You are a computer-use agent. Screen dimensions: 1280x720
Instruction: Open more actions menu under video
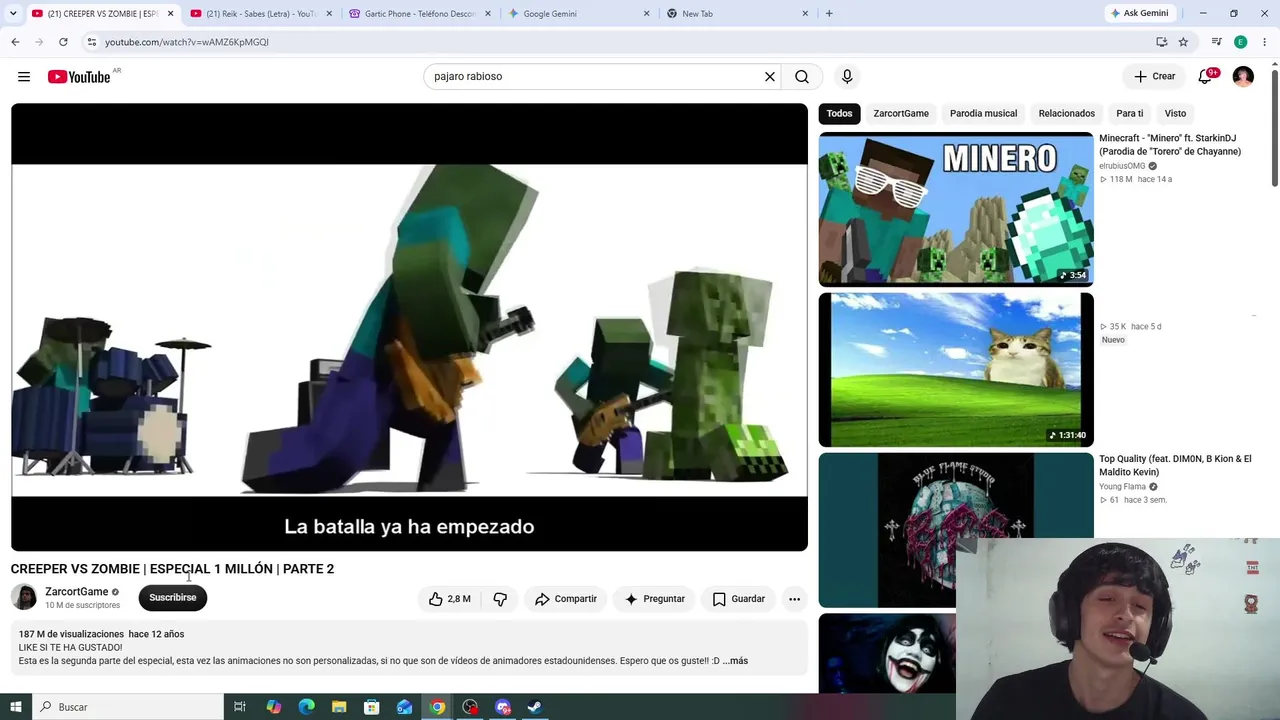794,599
